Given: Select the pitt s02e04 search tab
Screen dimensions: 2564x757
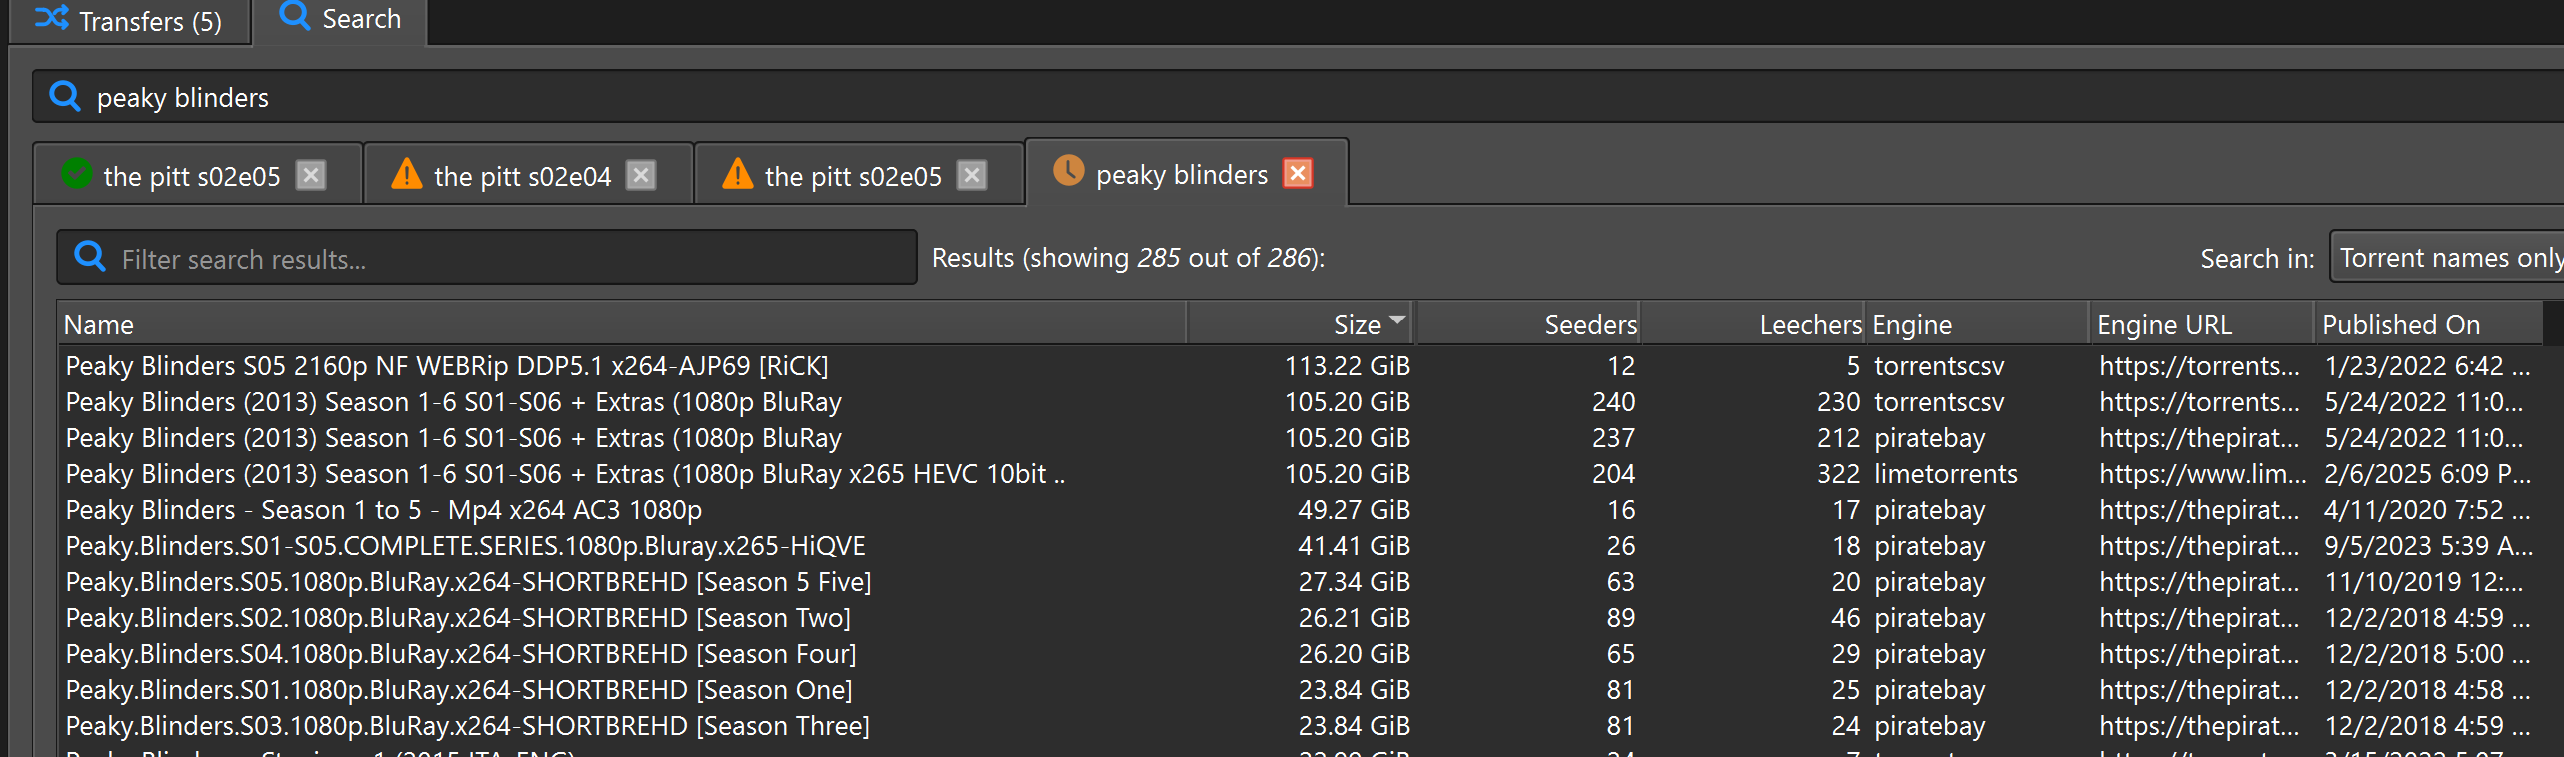Looking at the screenshot, I should [x=528, y=175].
